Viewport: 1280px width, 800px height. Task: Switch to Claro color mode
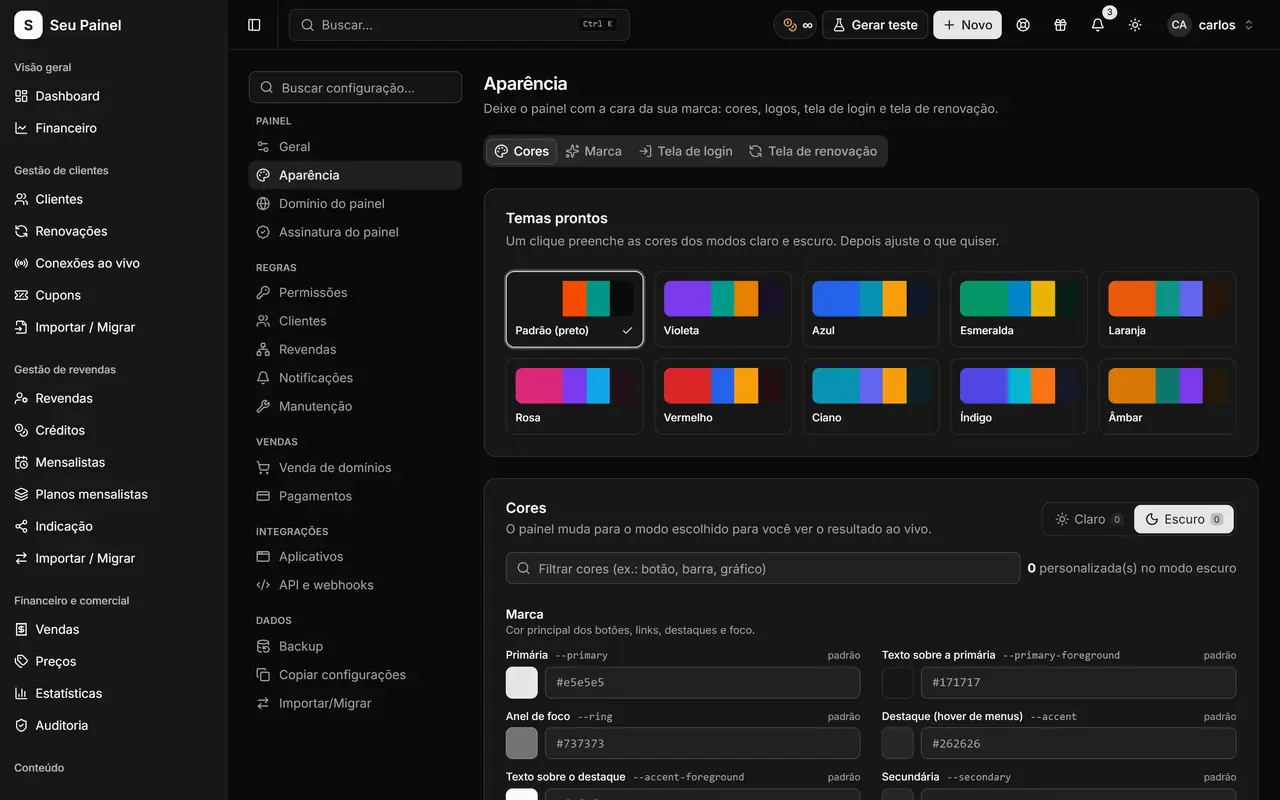[x=1088, y=519]
